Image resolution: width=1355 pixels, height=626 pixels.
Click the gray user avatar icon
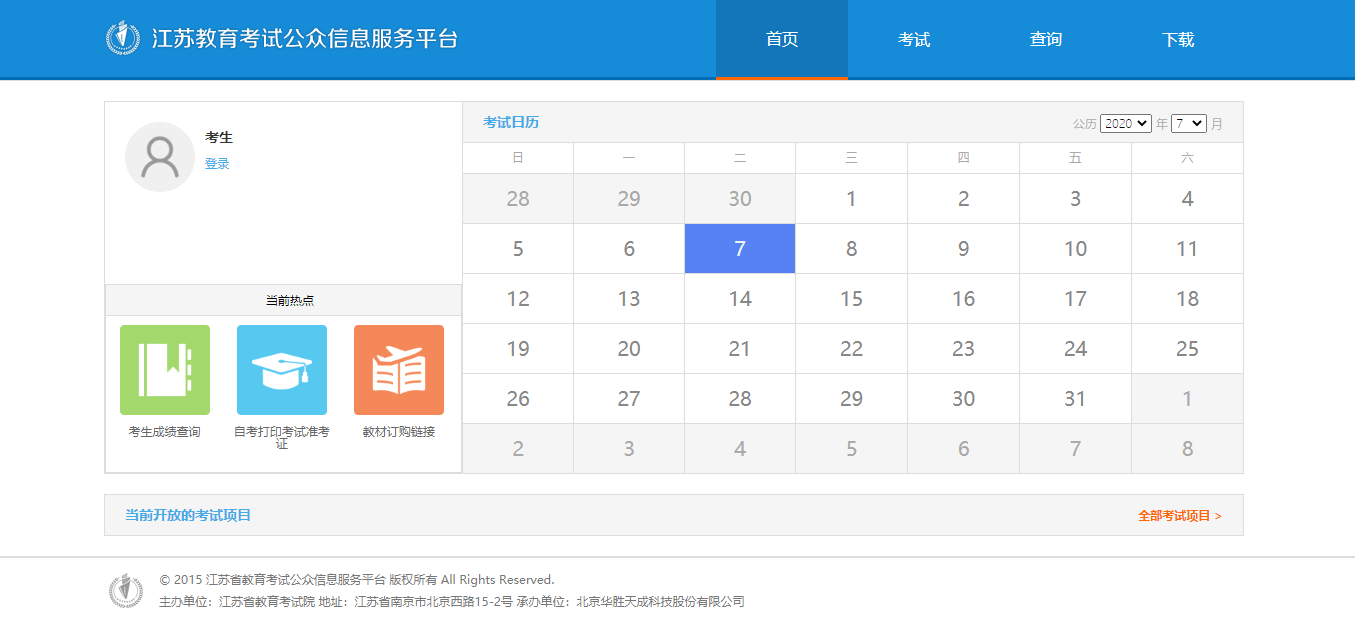pos(160,157)
